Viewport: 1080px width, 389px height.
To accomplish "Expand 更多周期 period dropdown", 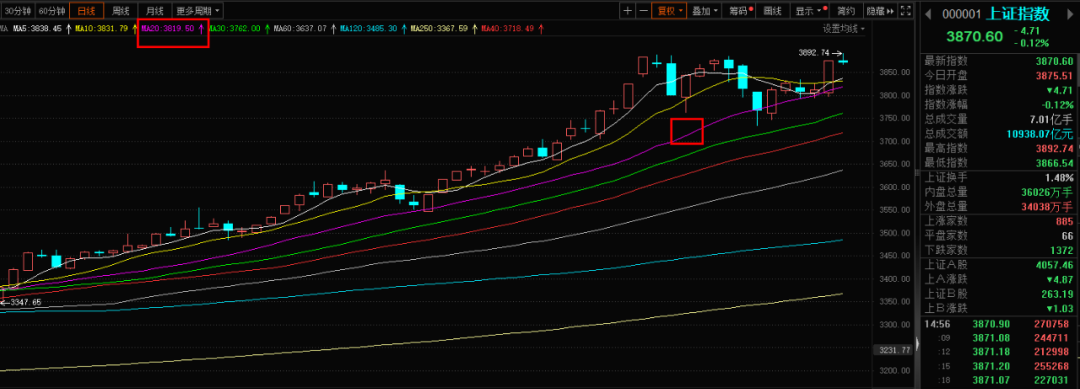I will [x=198, y=11].
